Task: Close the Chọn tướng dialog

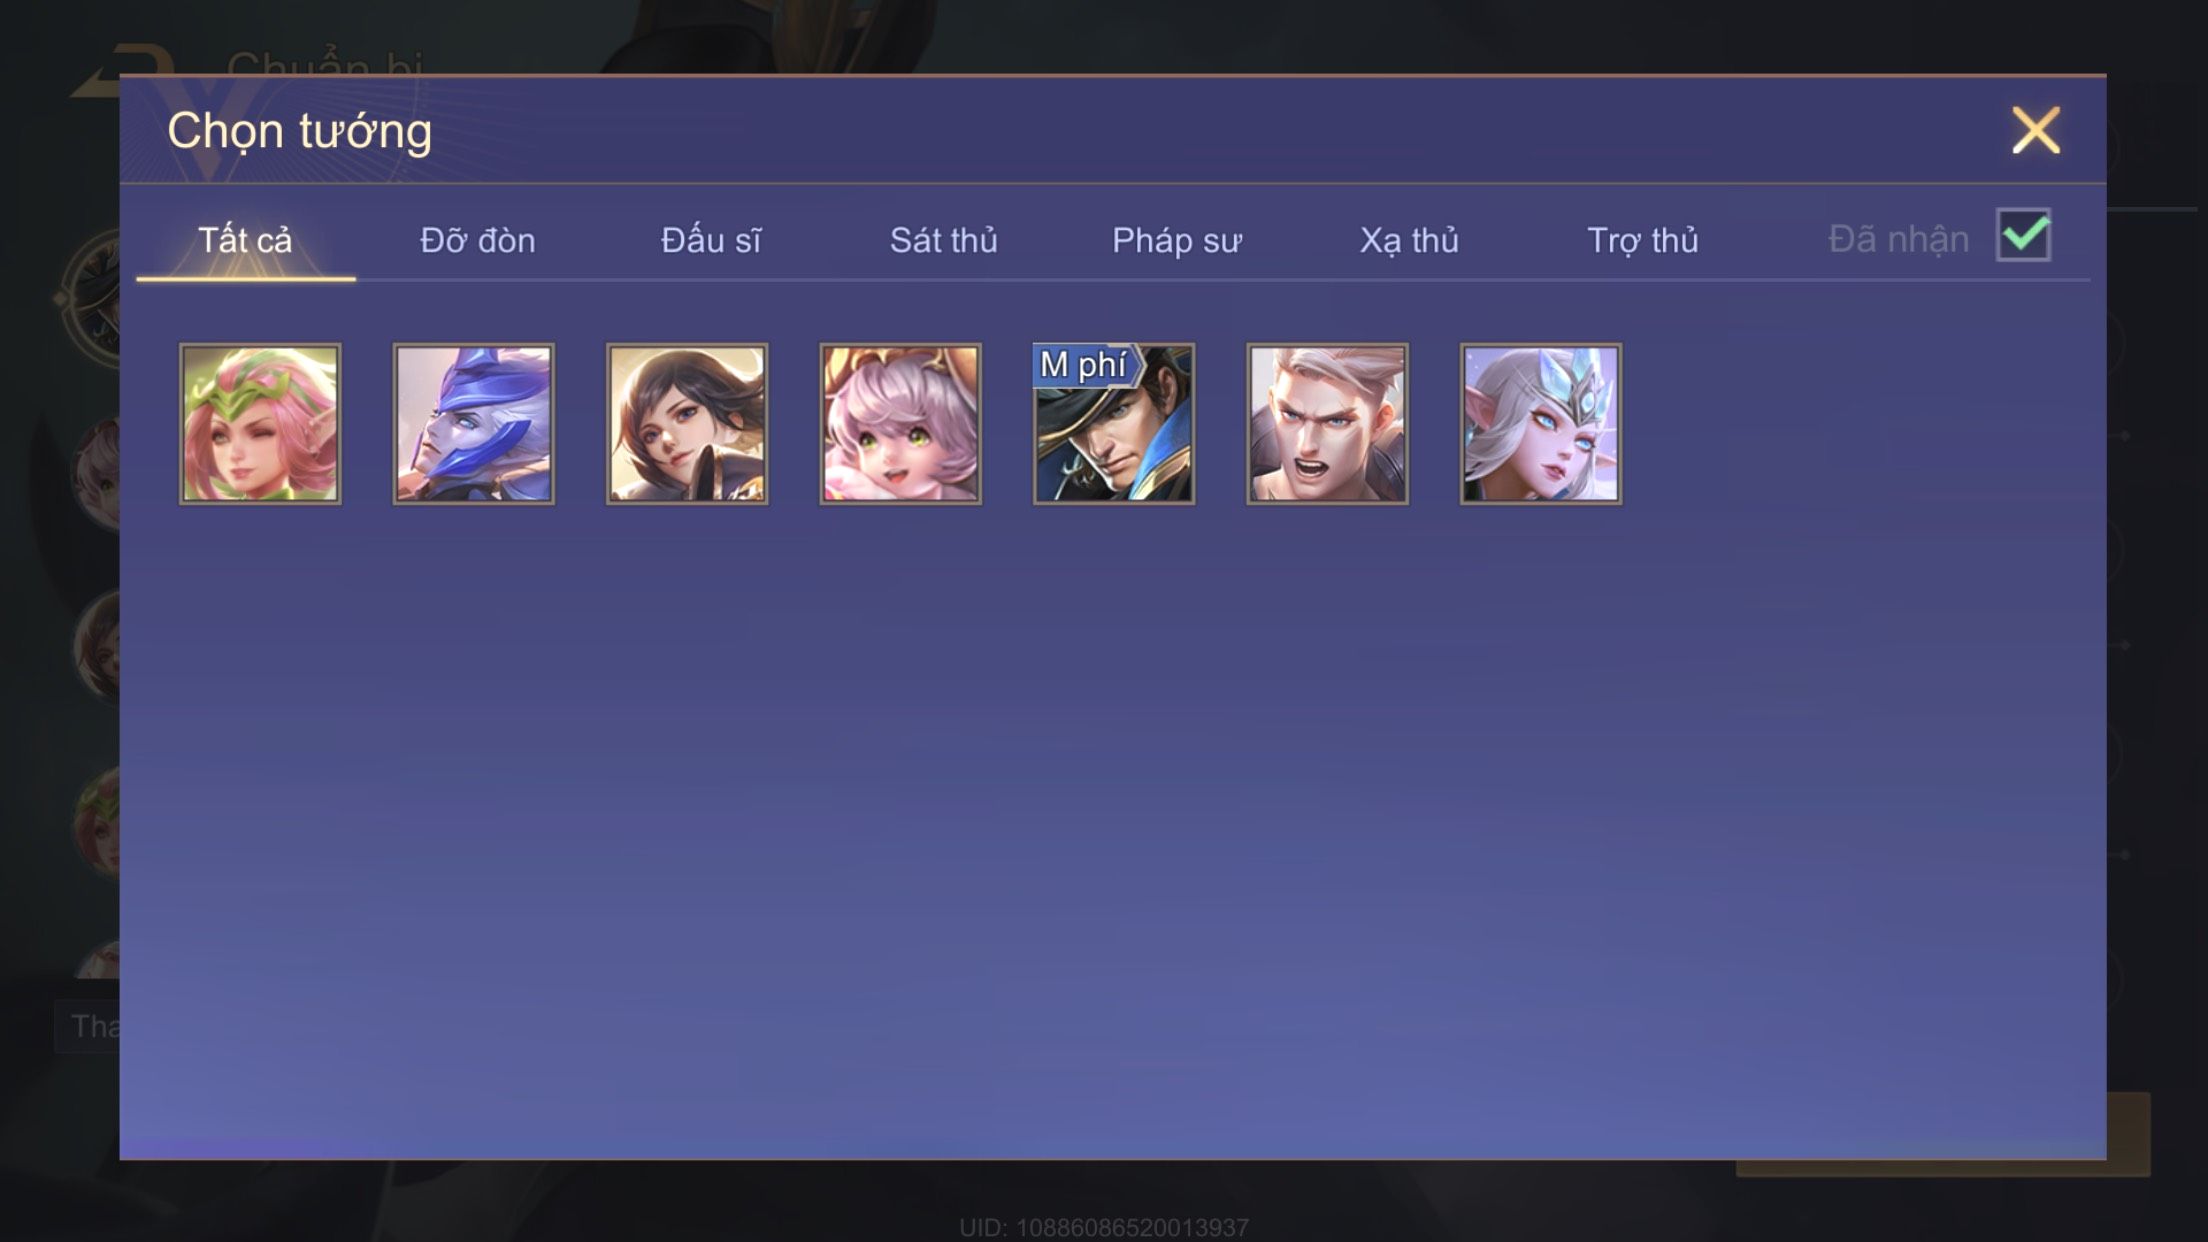Action: 2036,130
